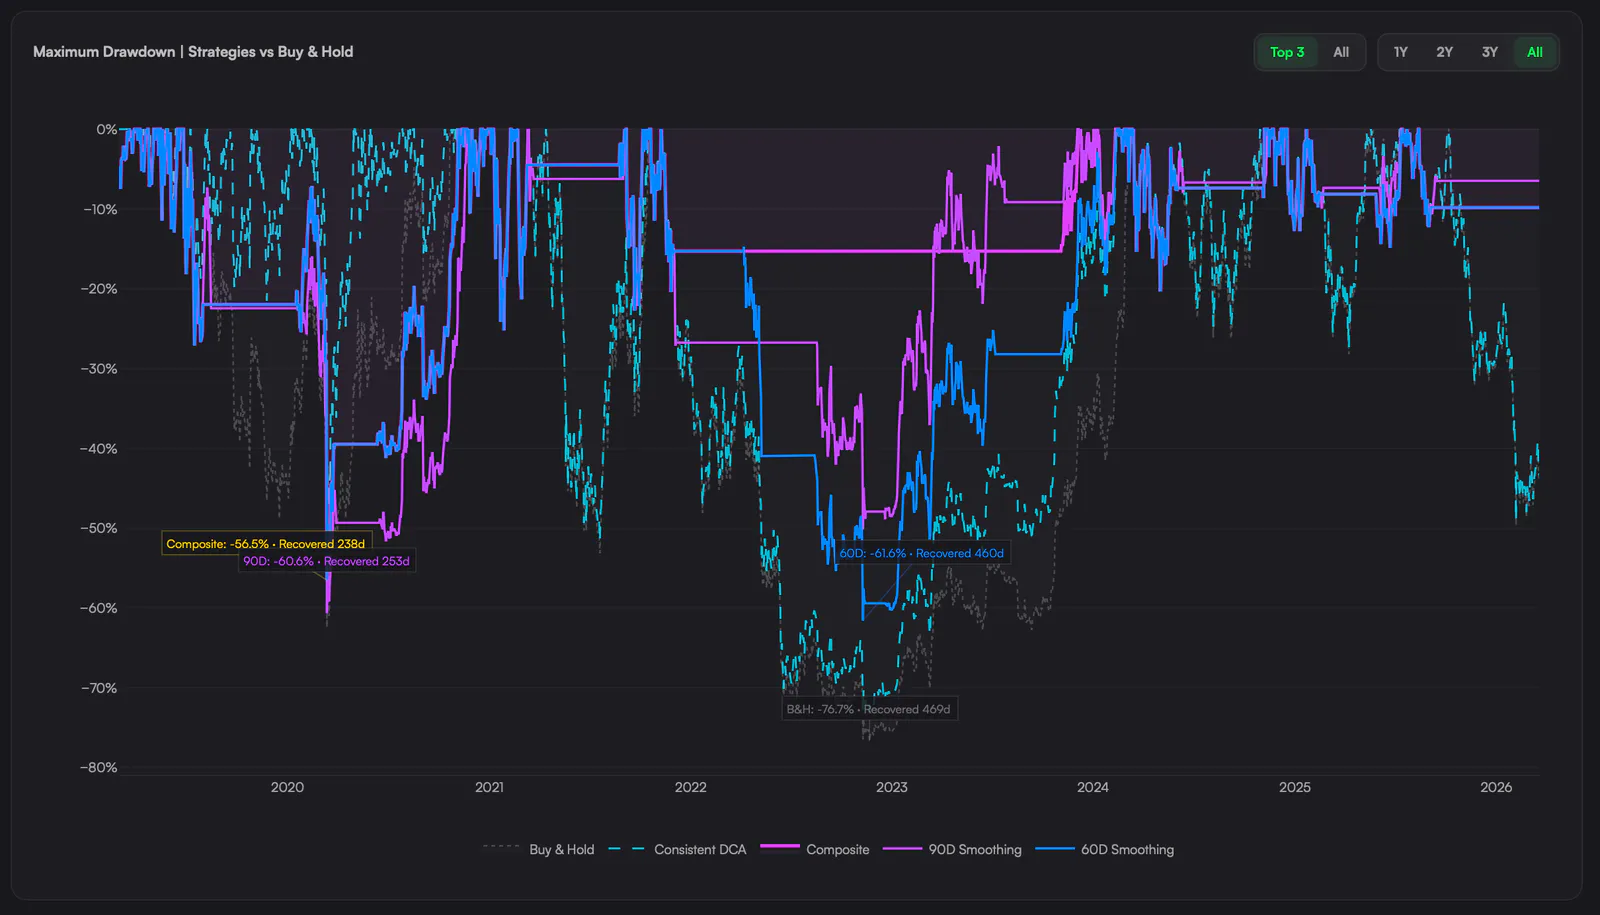Select the Top 3 strategies filter
The height and width of the screenshot is (915, 1600).
1287,52
